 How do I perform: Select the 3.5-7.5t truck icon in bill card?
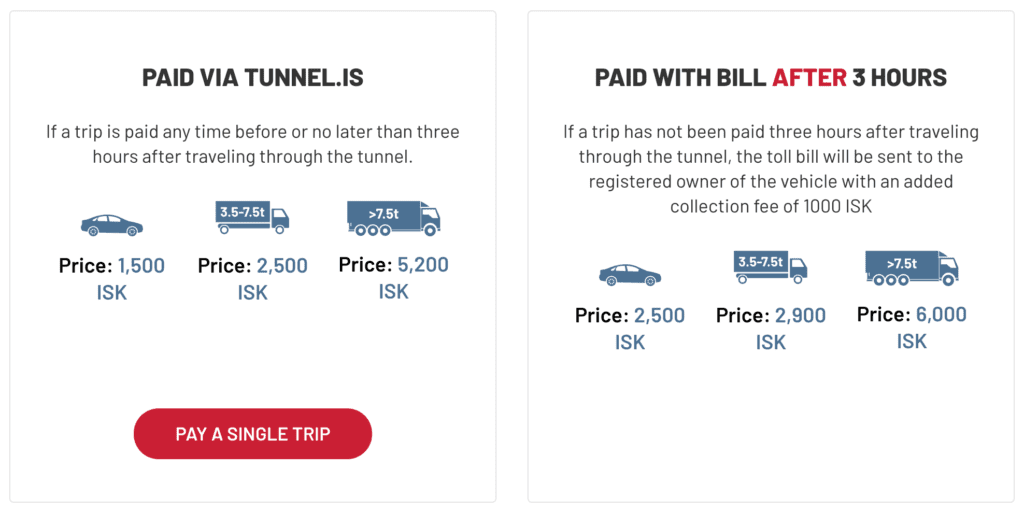[x=770, y=267]
